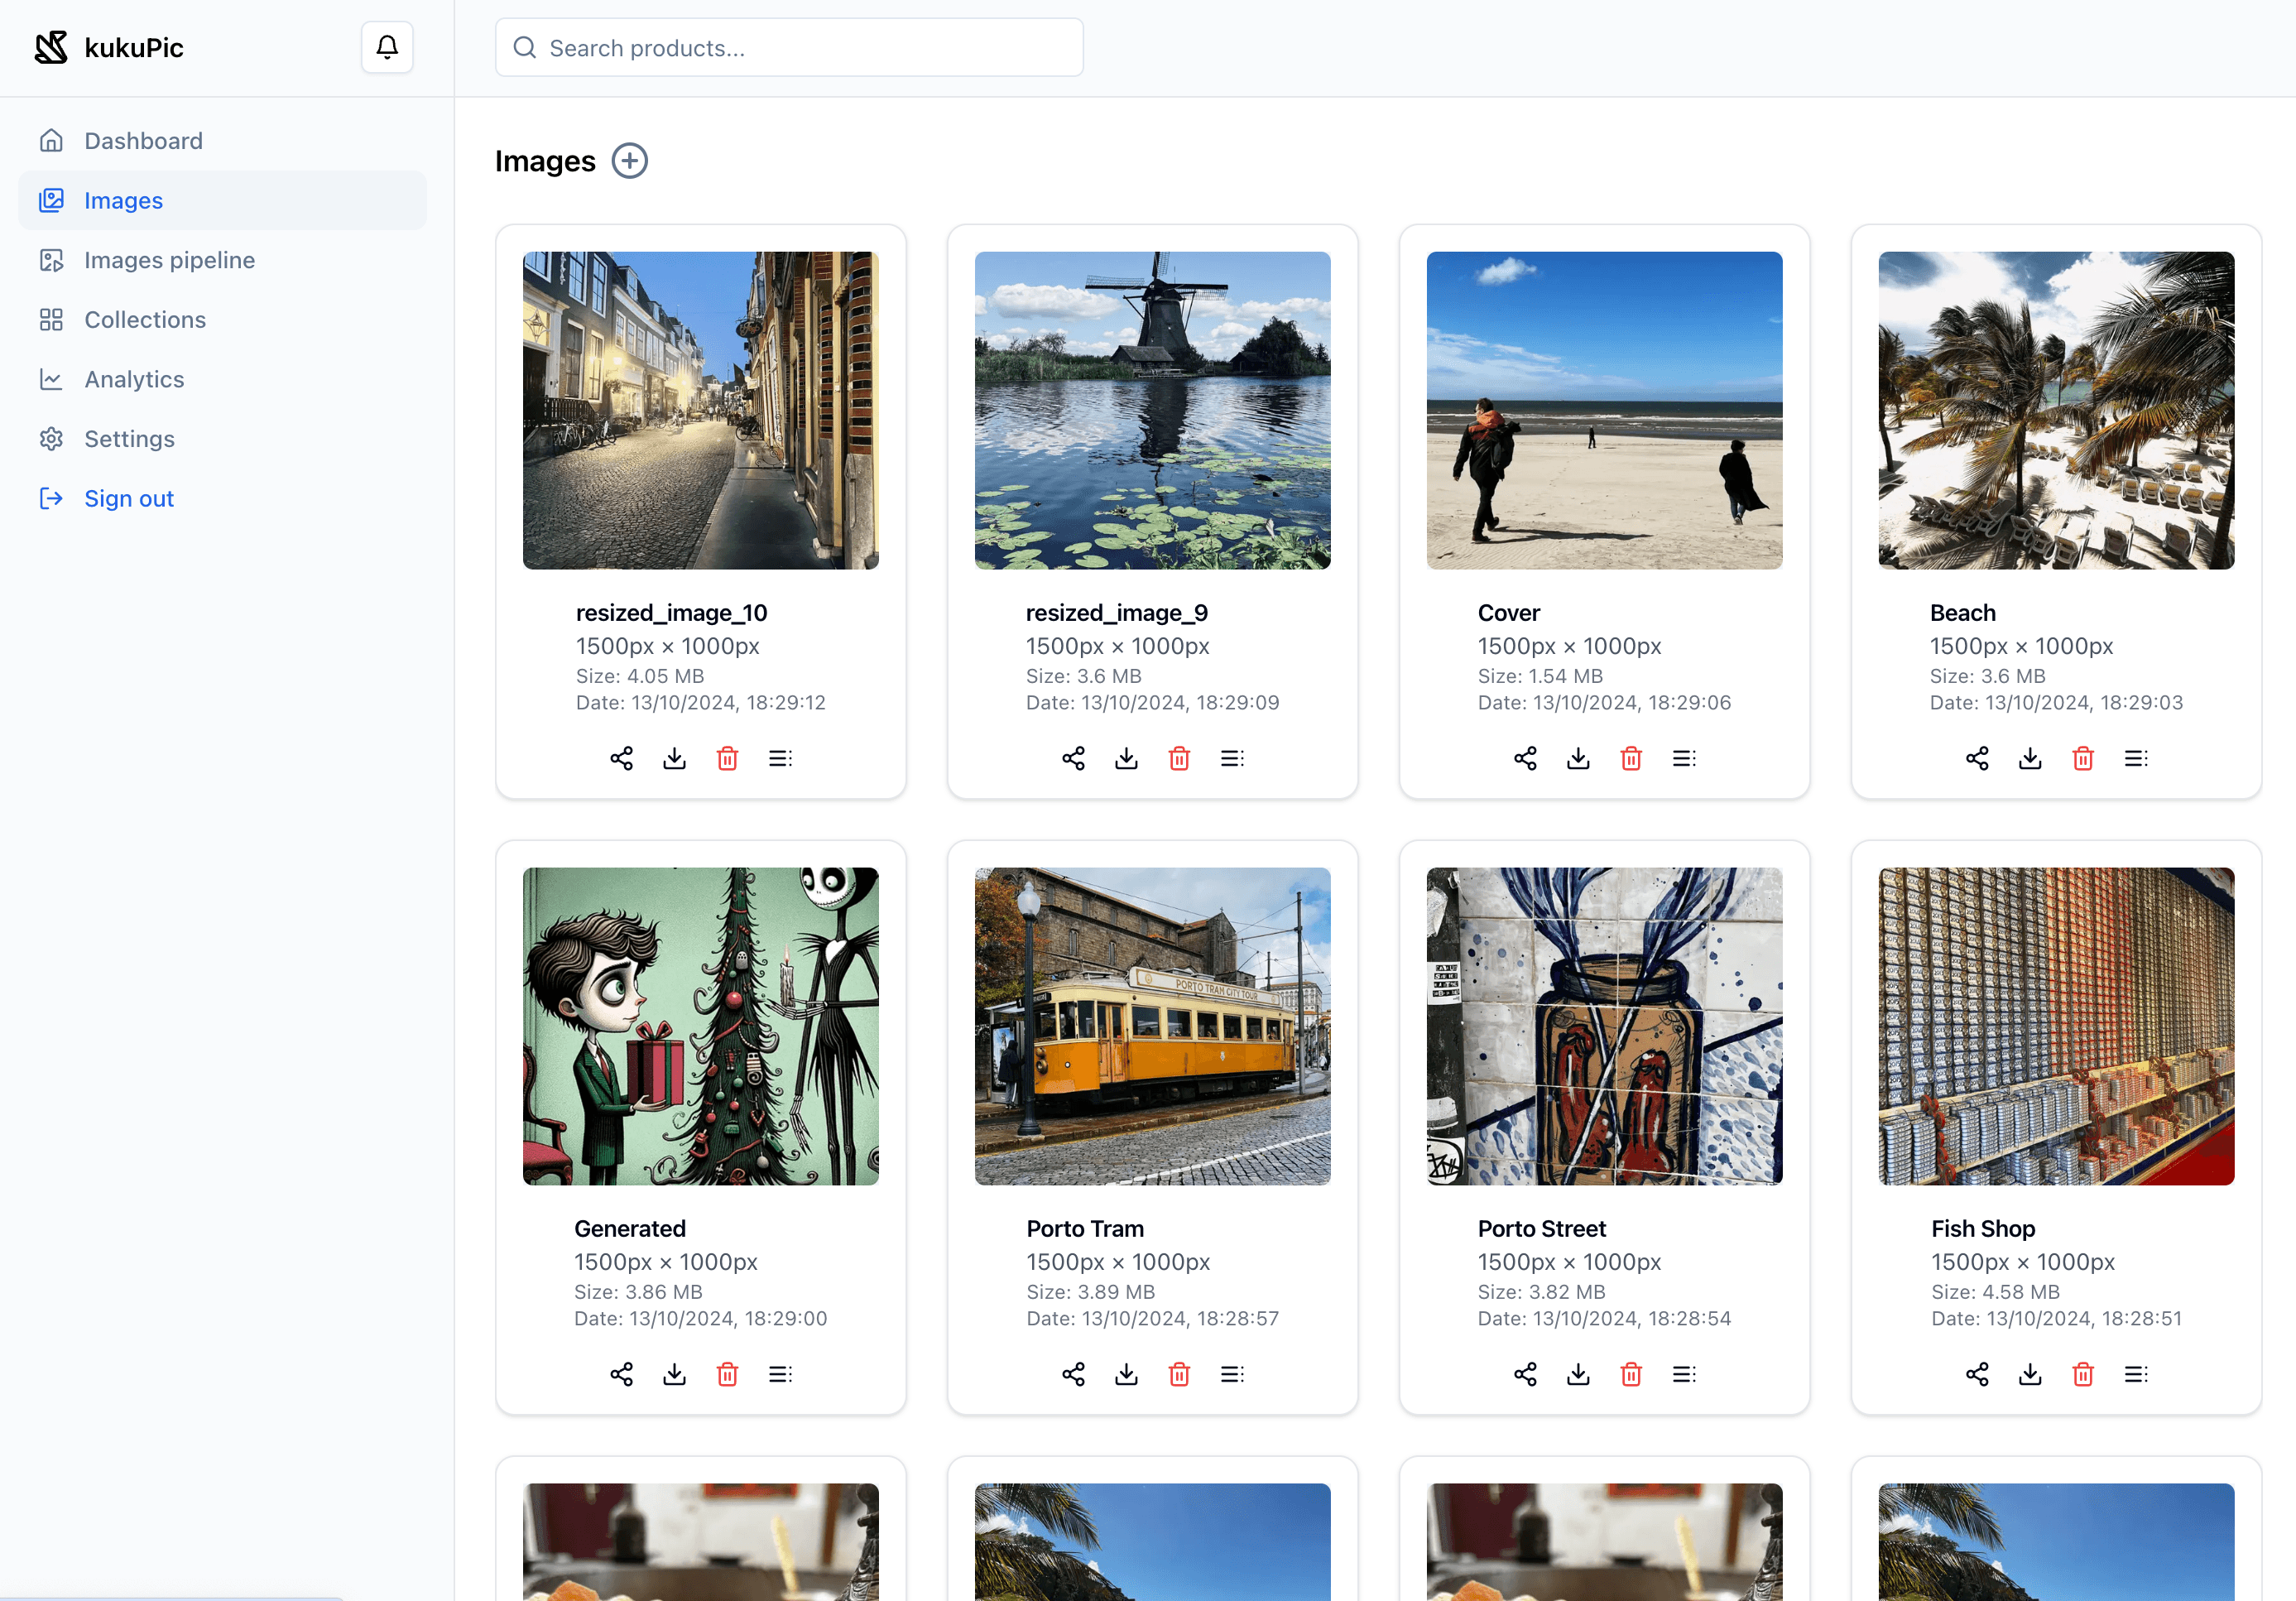Open details list for resized_image_9
This screenshot has height=1601, width=2296.
(x=1232, y=759)
